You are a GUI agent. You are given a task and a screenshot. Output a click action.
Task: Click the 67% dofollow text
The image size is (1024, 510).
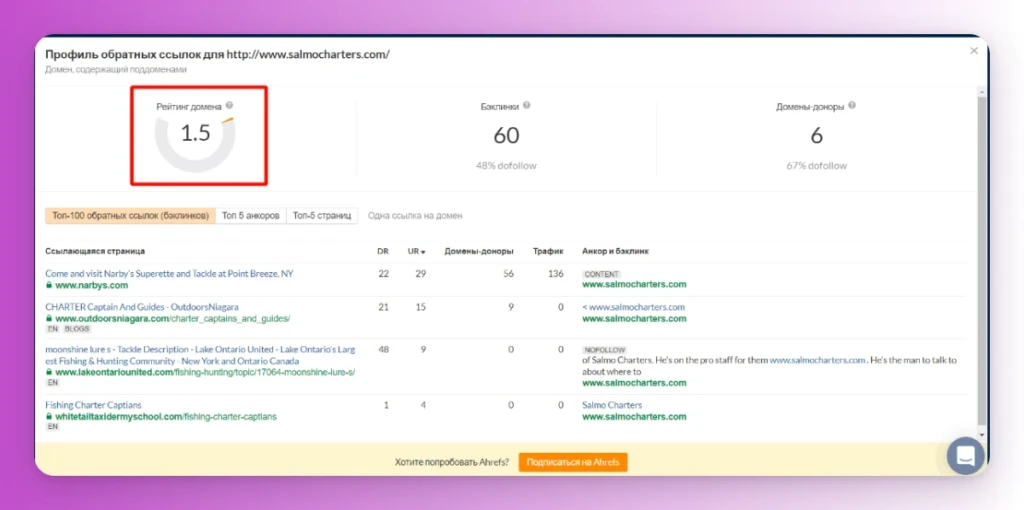click(x=816, y=166)
